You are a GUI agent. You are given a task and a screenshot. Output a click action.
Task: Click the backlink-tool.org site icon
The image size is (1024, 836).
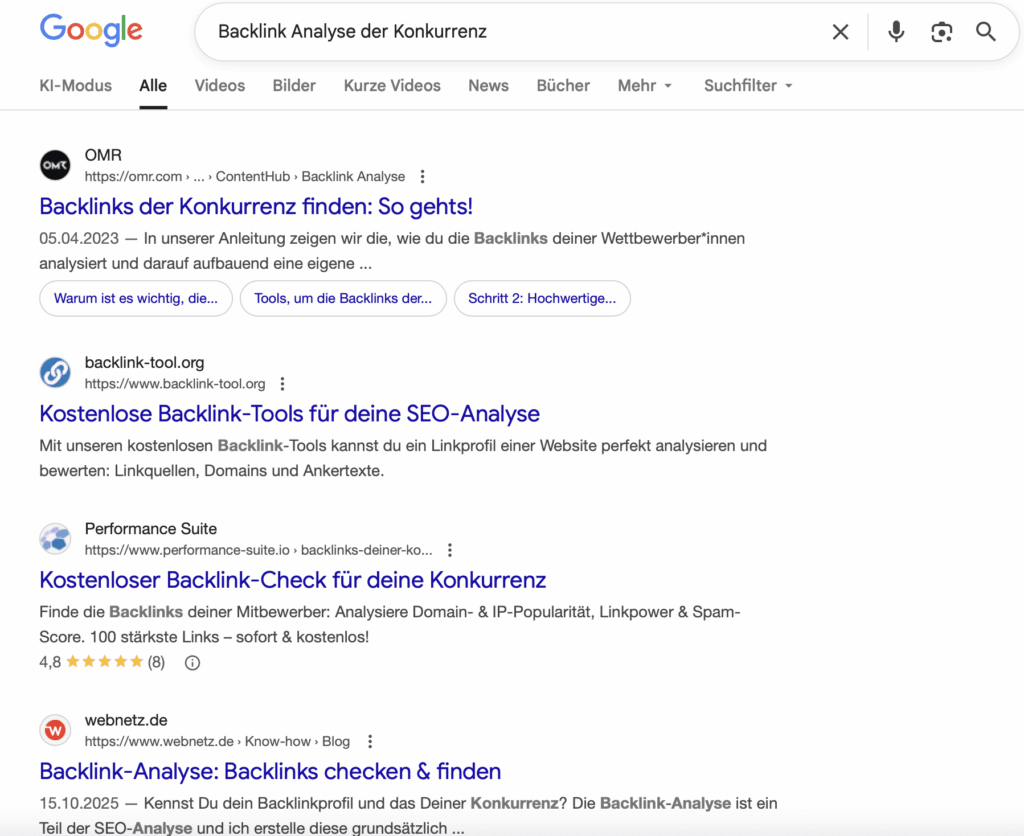(x=55, y=371)
